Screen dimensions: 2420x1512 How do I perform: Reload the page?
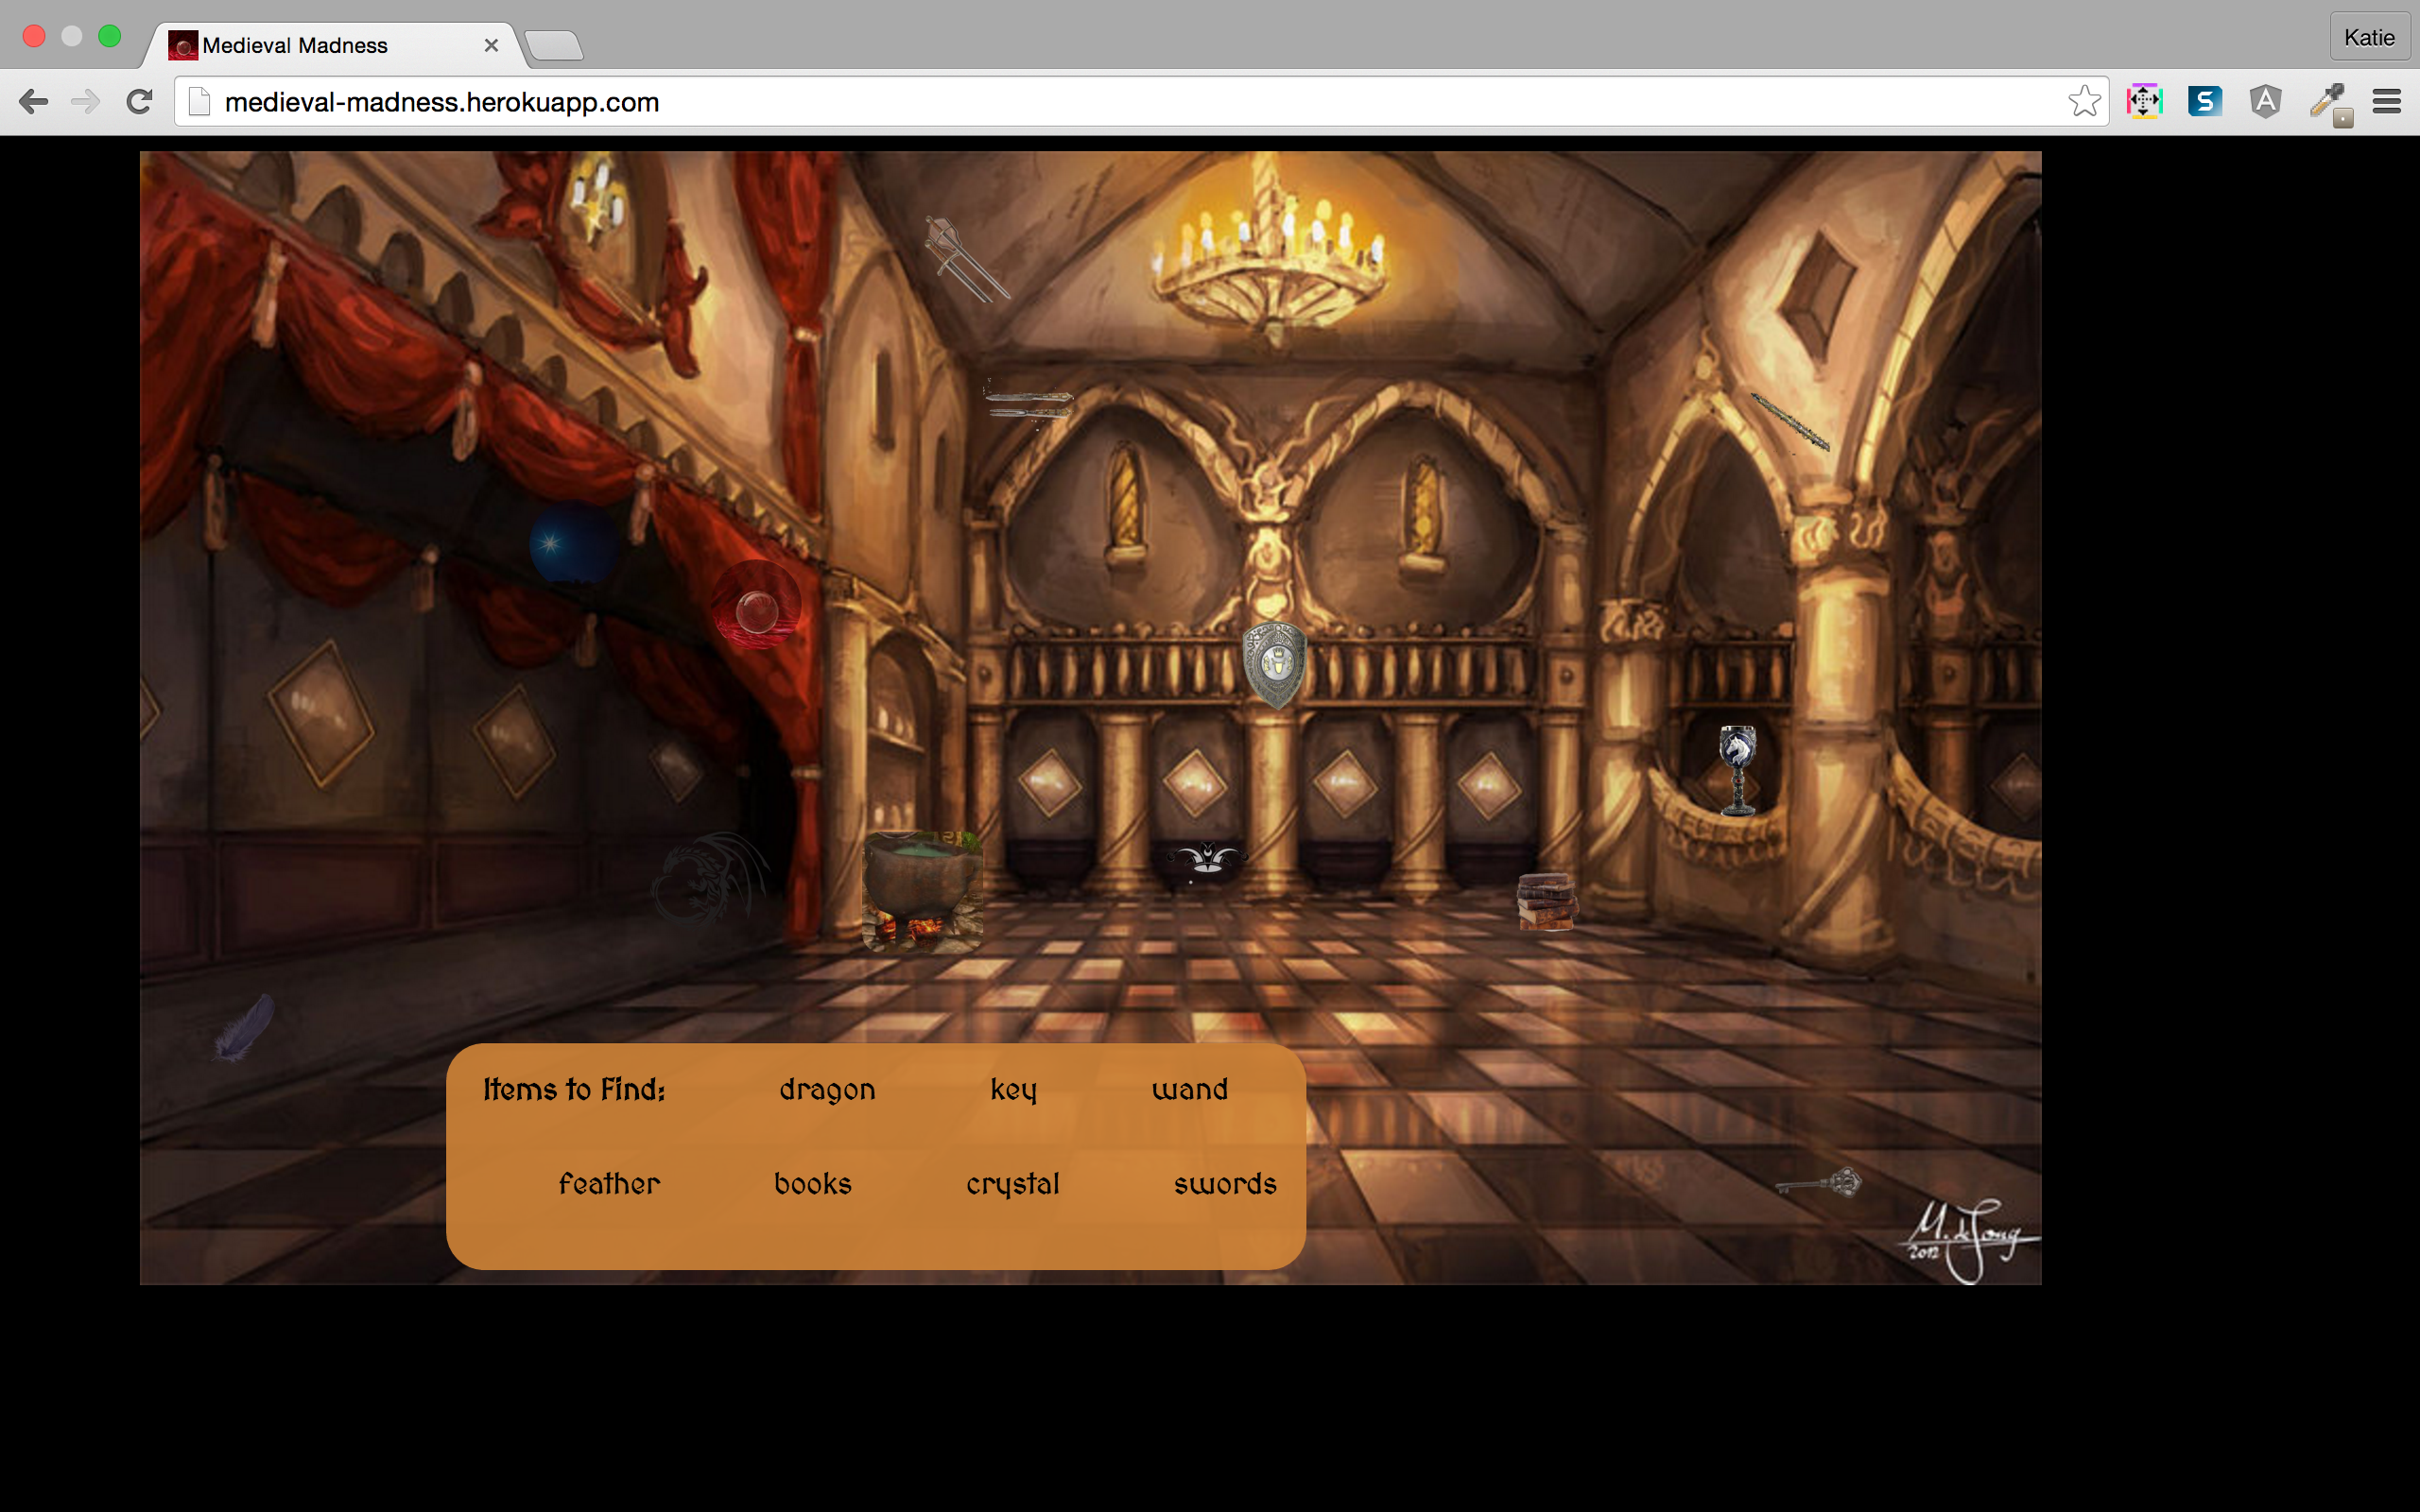point(139,101)
